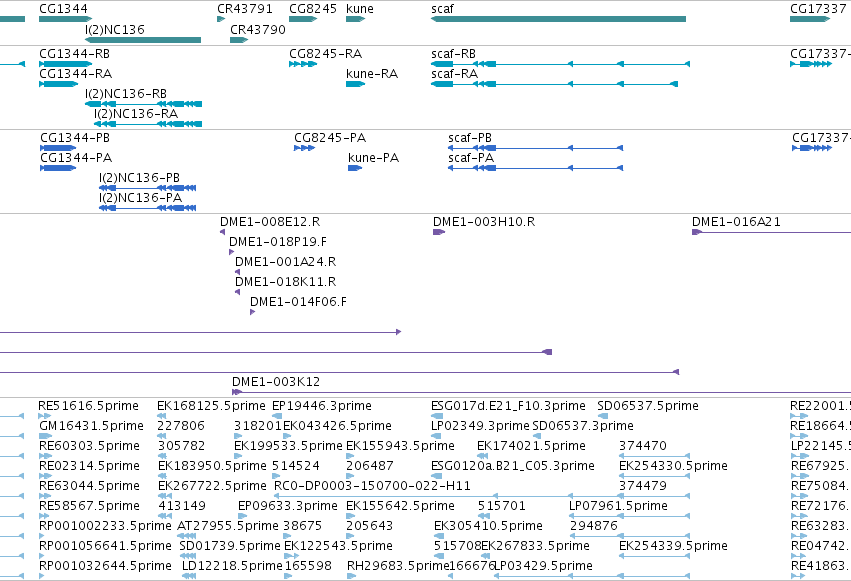Click EST EK174021.5prime
The height and width of the screenshot is (581, 851).
tap(482, 456)
